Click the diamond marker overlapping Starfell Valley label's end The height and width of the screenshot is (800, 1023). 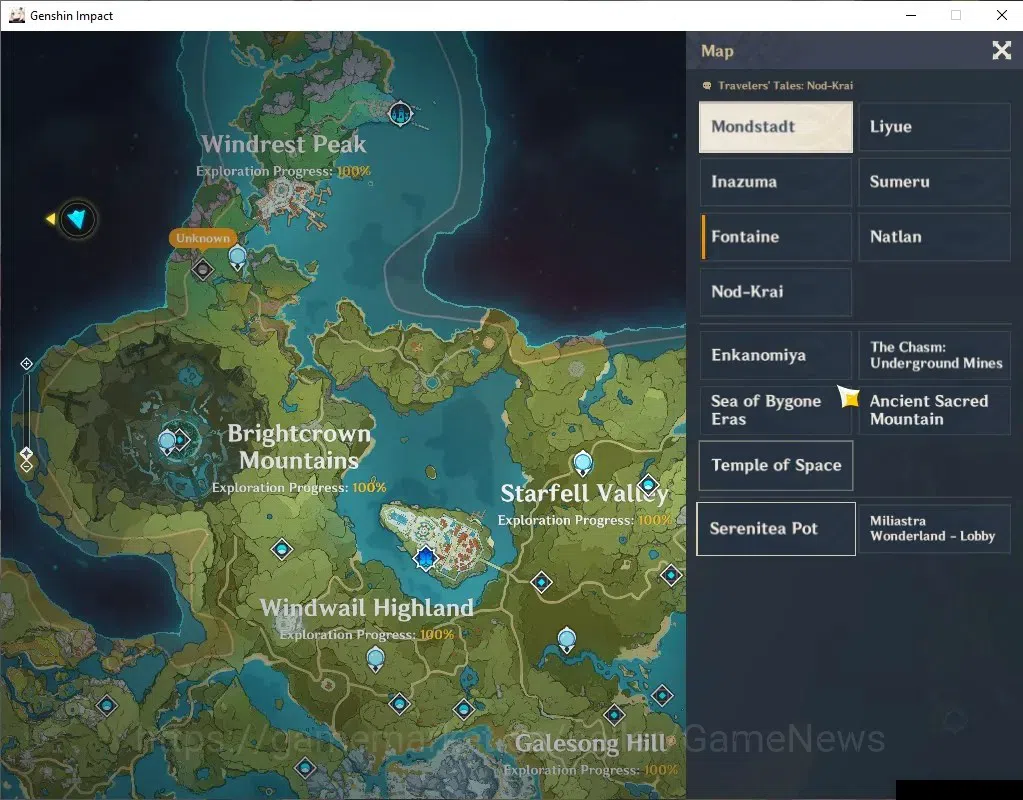[x=649, y=484]
